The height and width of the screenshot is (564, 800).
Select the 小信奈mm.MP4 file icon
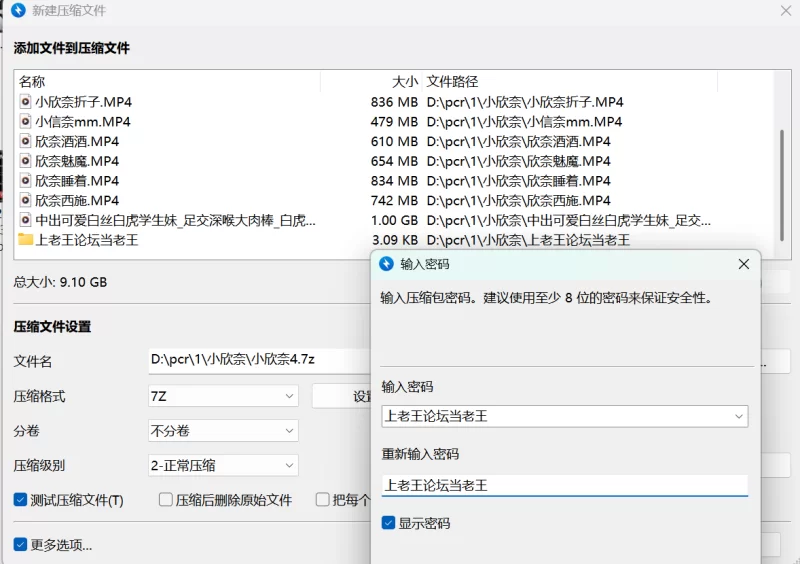(25, 122)
